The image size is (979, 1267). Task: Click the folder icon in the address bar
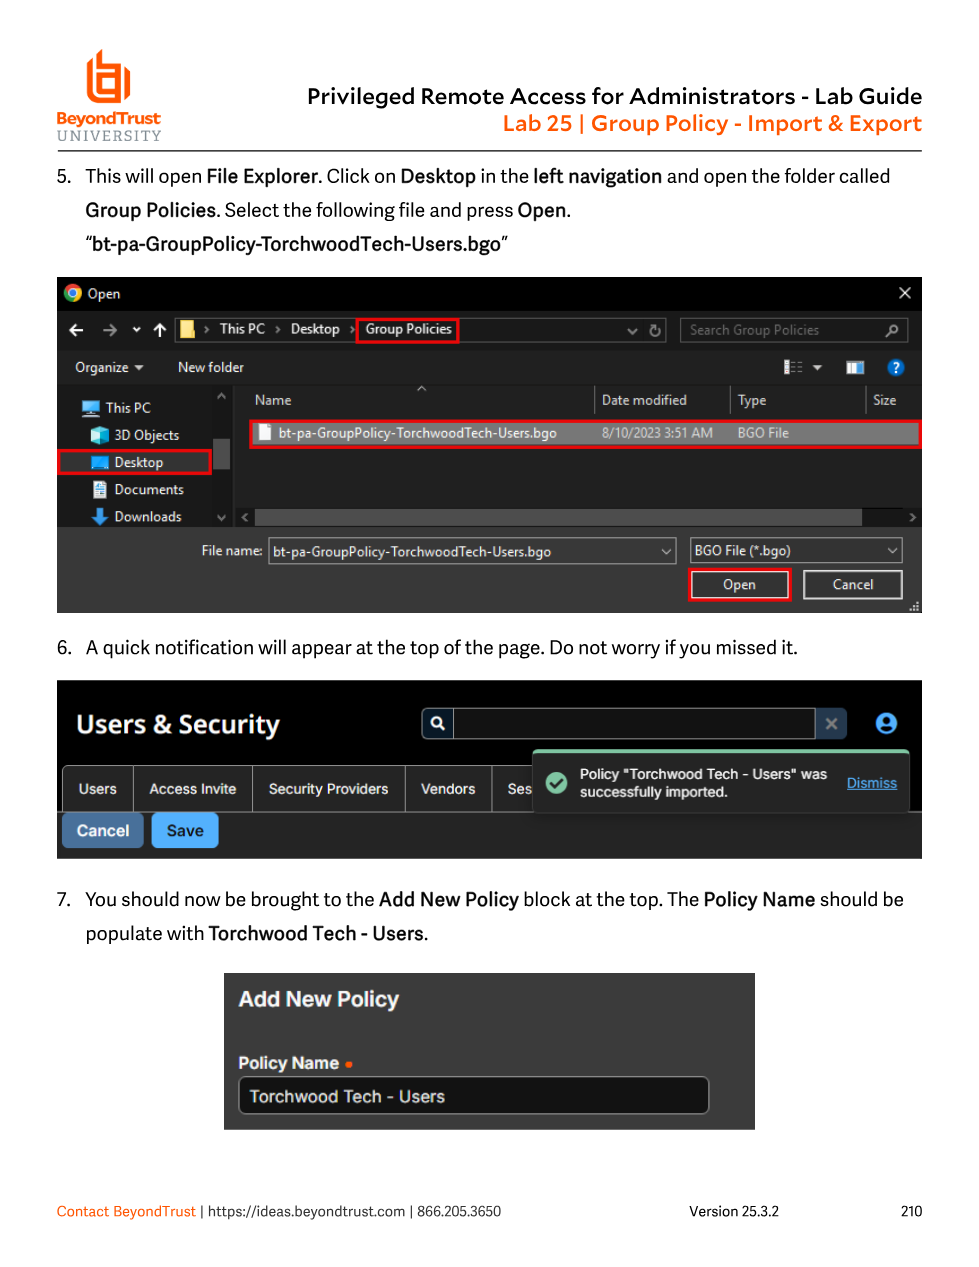point(187,329)
